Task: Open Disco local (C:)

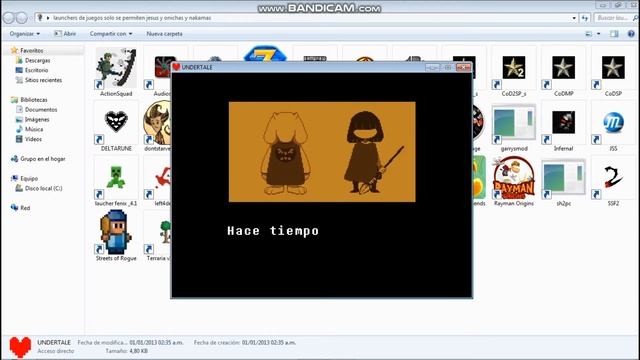Action: pos(43,188)
